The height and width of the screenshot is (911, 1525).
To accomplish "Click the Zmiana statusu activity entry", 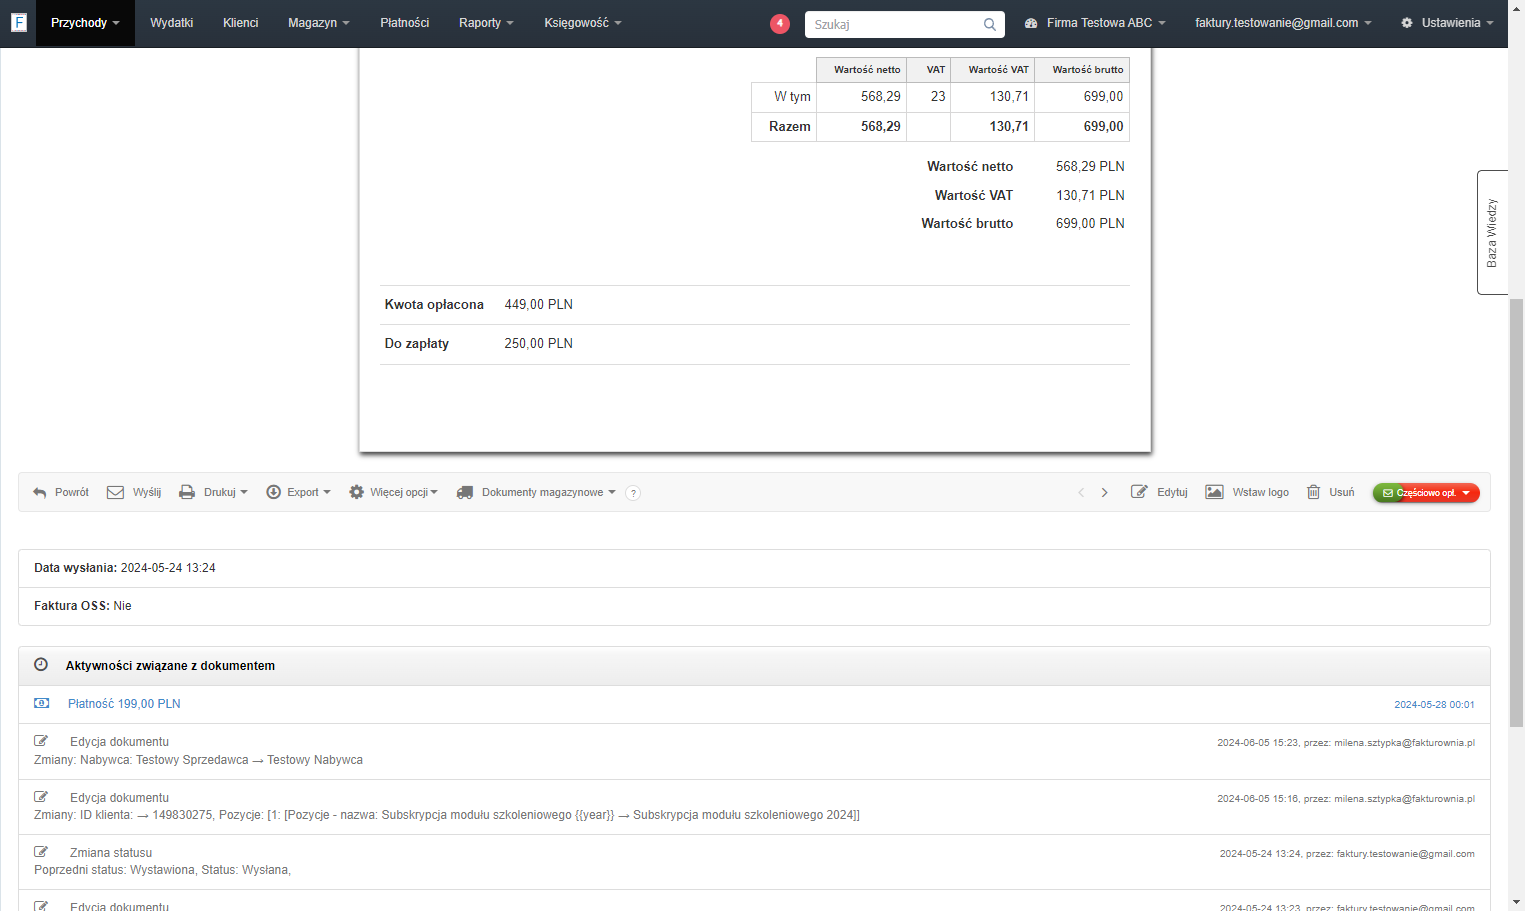I will point(754,862).
